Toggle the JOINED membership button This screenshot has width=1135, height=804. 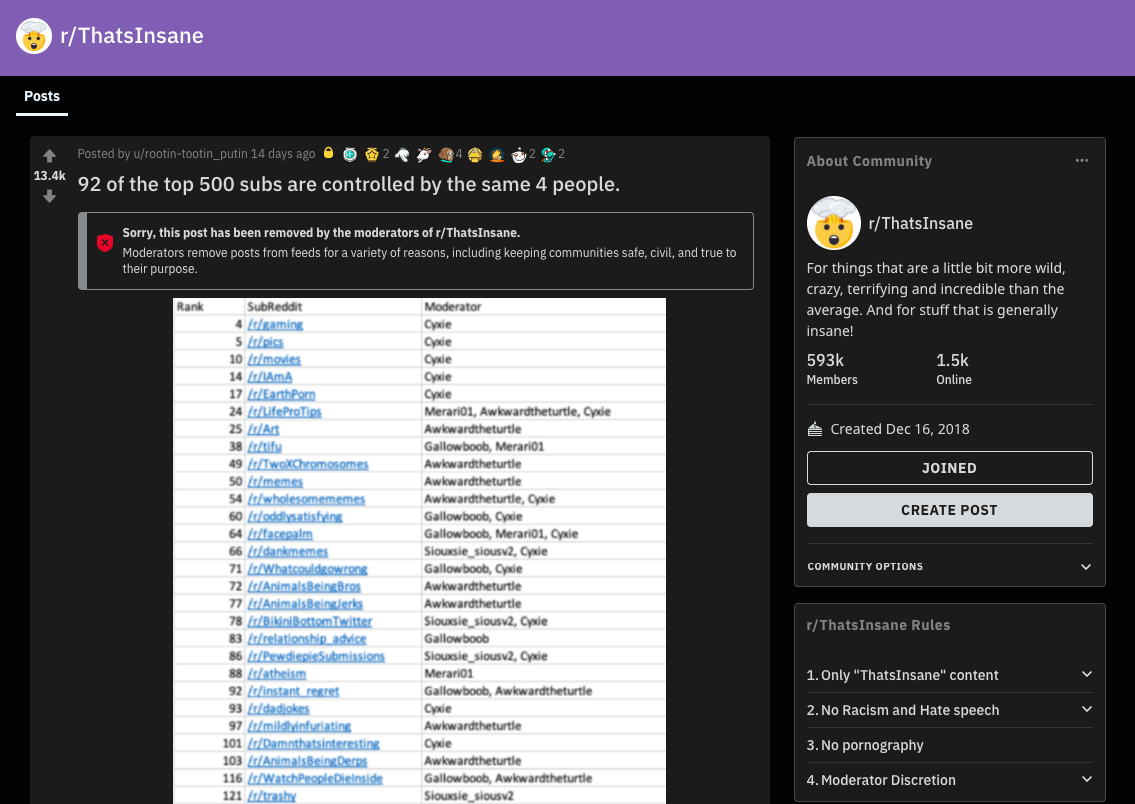pos(948,468)
